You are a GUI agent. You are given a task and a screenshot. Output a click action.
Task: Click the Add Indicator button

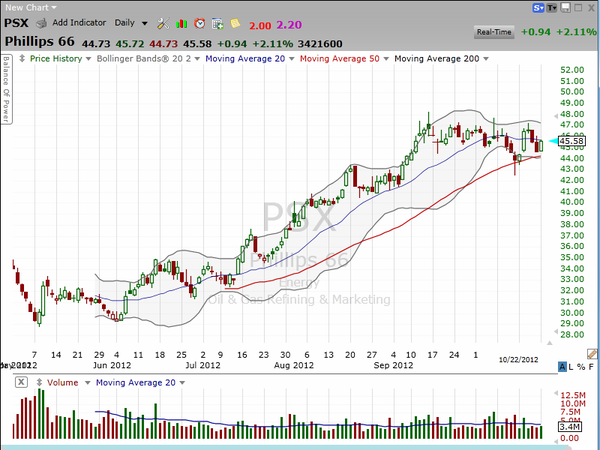(x=79, y=23)
